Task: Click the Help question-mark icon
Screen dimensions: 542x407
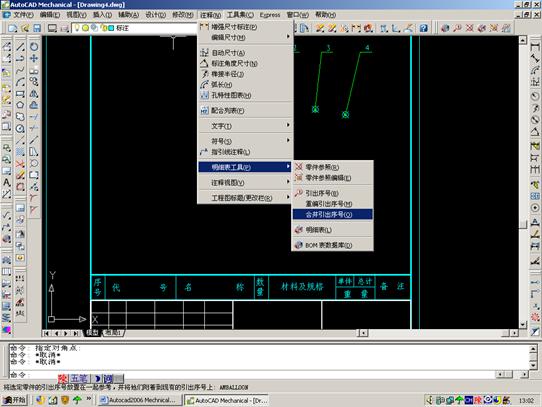Action: [424, 28]
